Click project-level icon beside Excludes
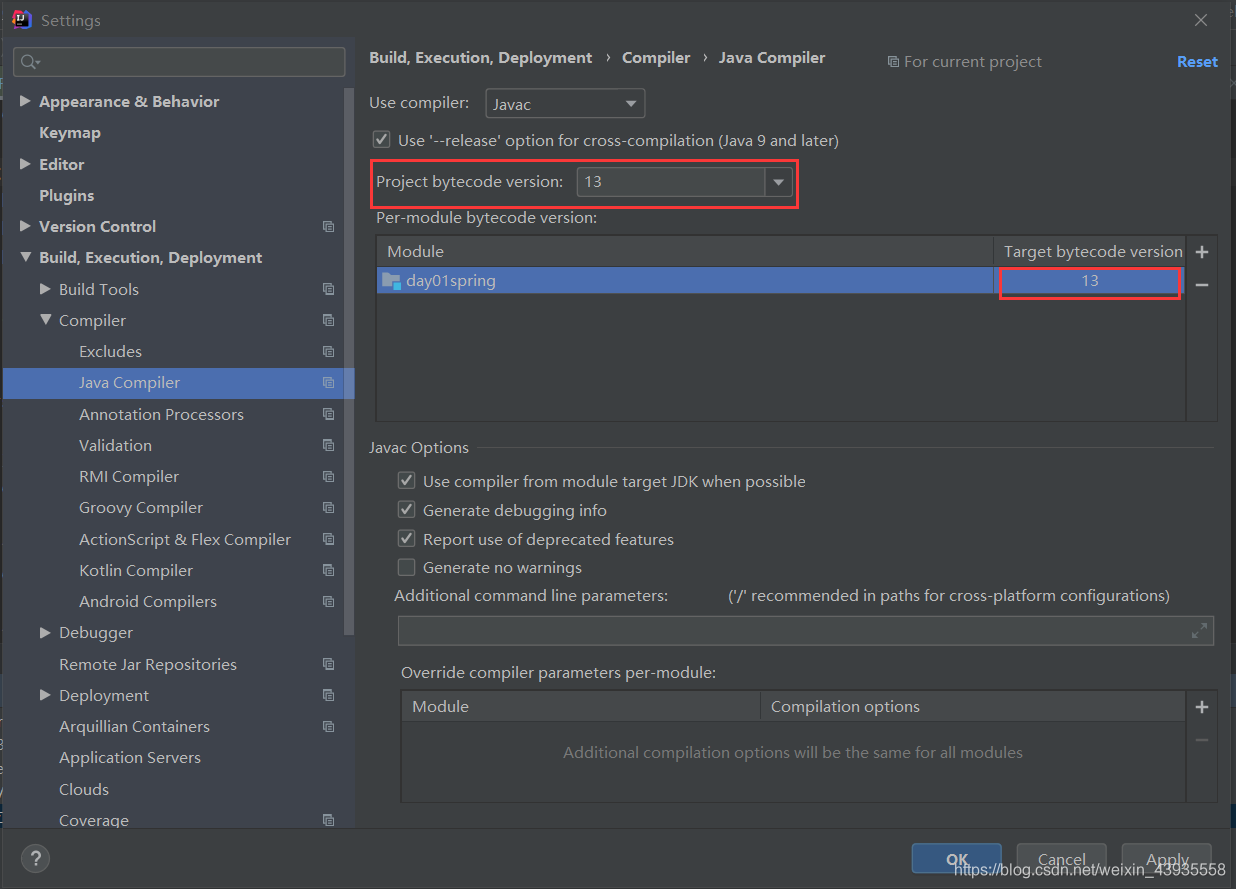 328,352
